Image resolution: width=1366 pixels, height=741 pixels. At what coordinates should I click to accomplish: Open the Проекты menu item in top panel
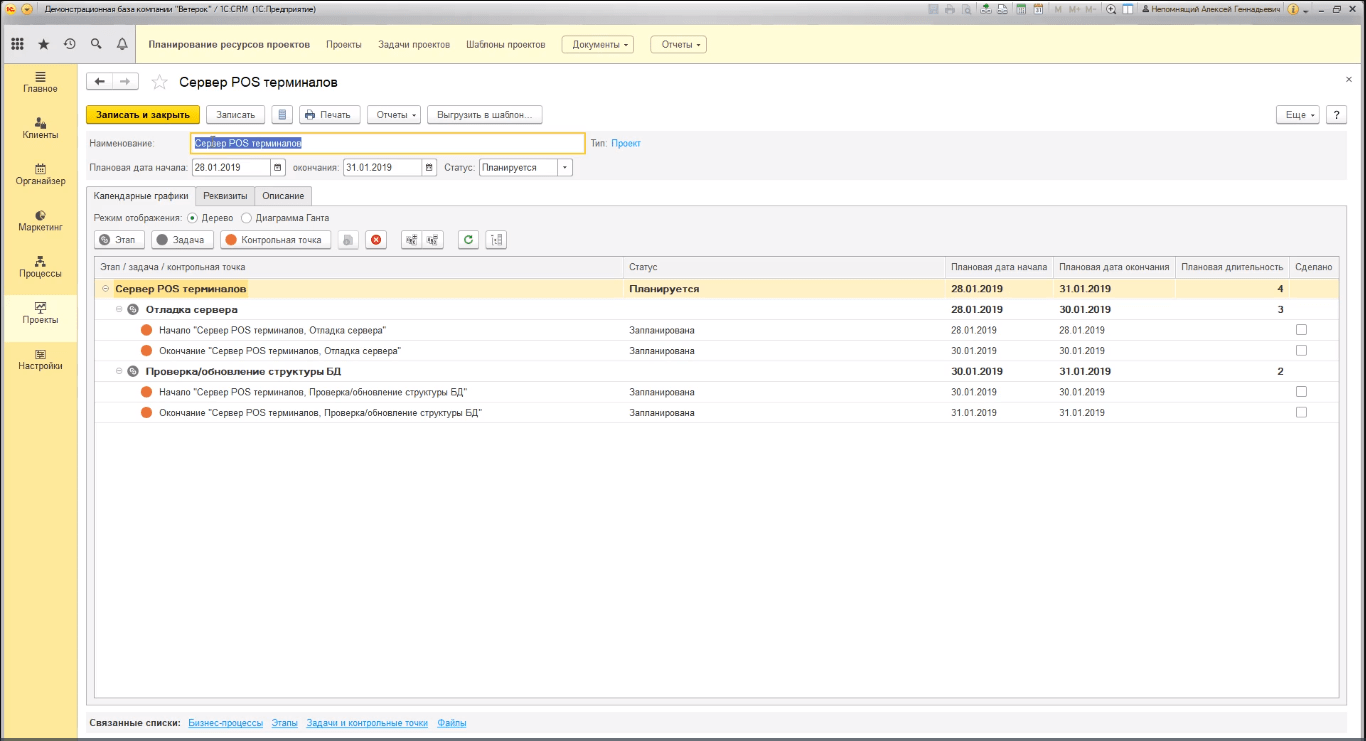pos(344,44)
